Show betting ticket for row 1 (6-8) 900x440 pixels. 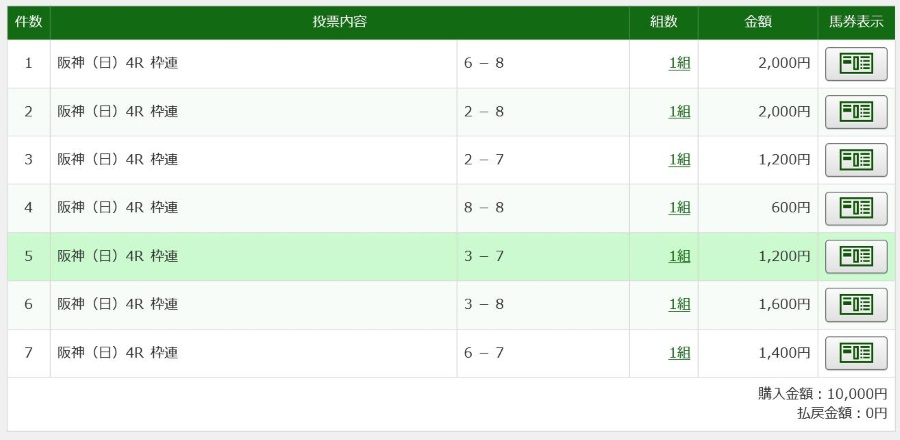856,64
